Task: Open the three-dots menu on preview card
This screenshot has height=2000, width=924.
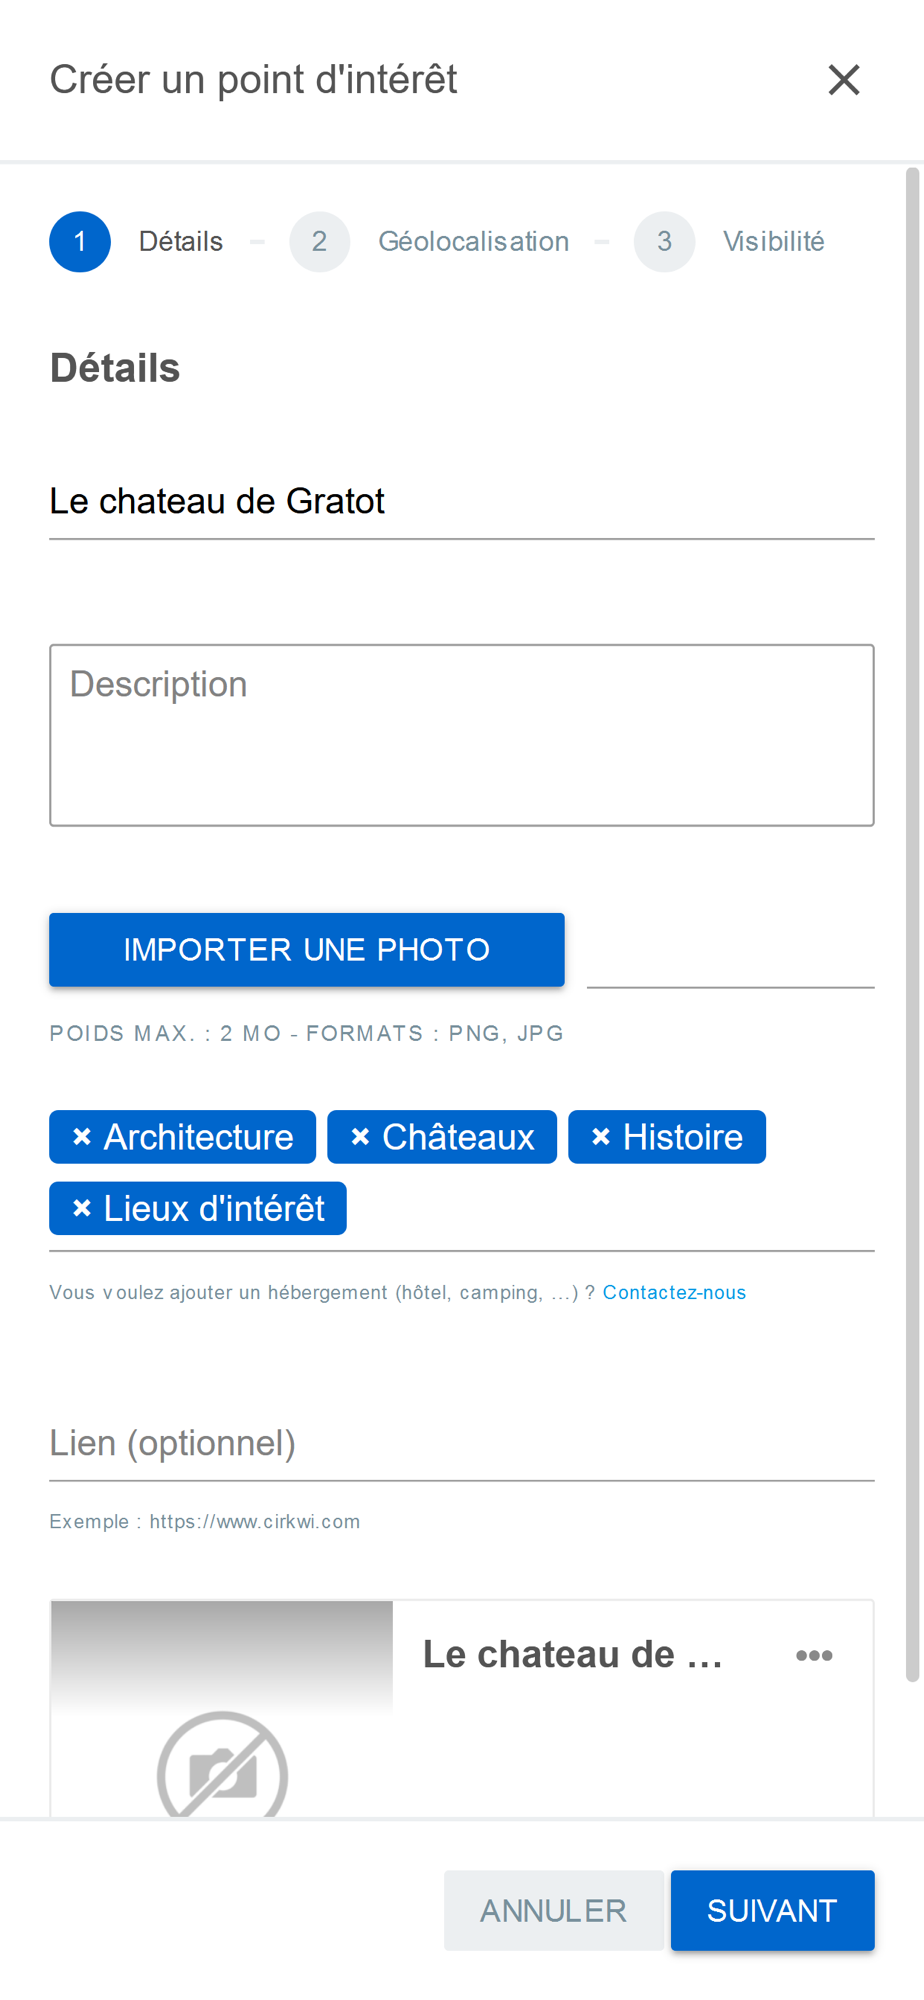Action: [x=814, y=1655]
